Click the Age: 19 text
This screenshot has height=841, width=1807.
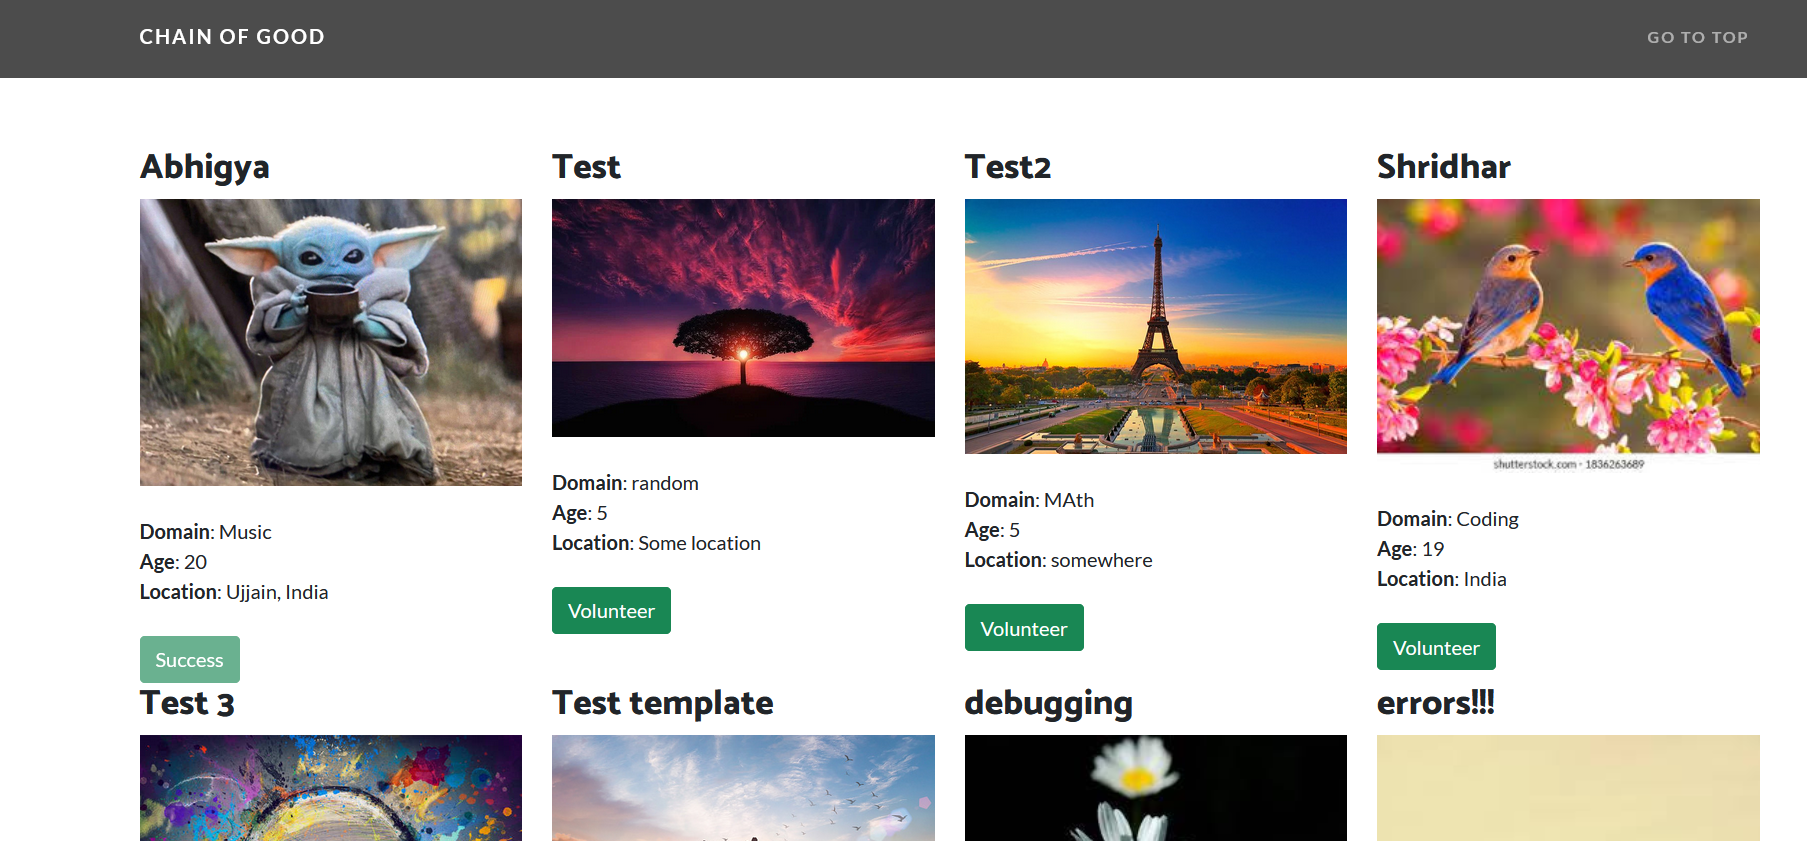point(1410,549)
